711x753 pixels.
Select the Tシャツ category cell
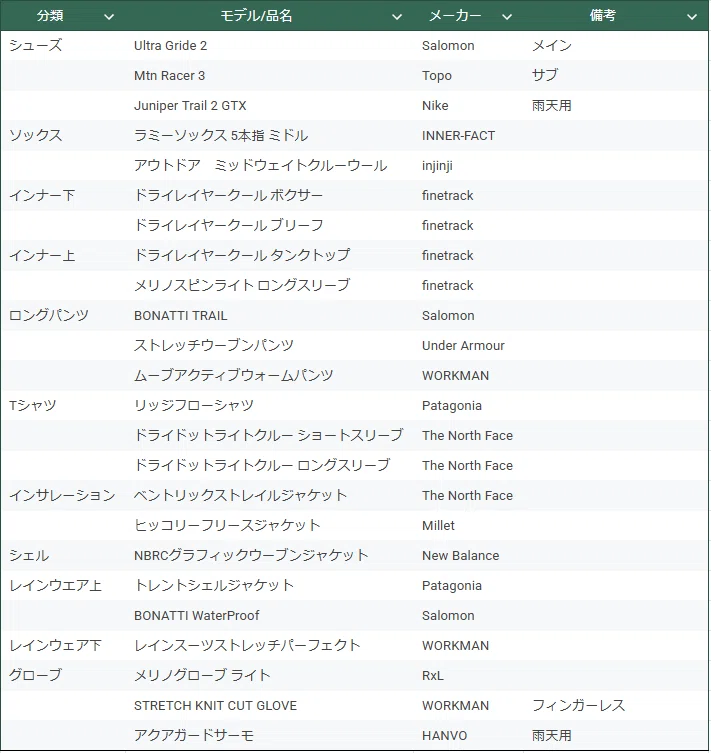pos(33,405)
